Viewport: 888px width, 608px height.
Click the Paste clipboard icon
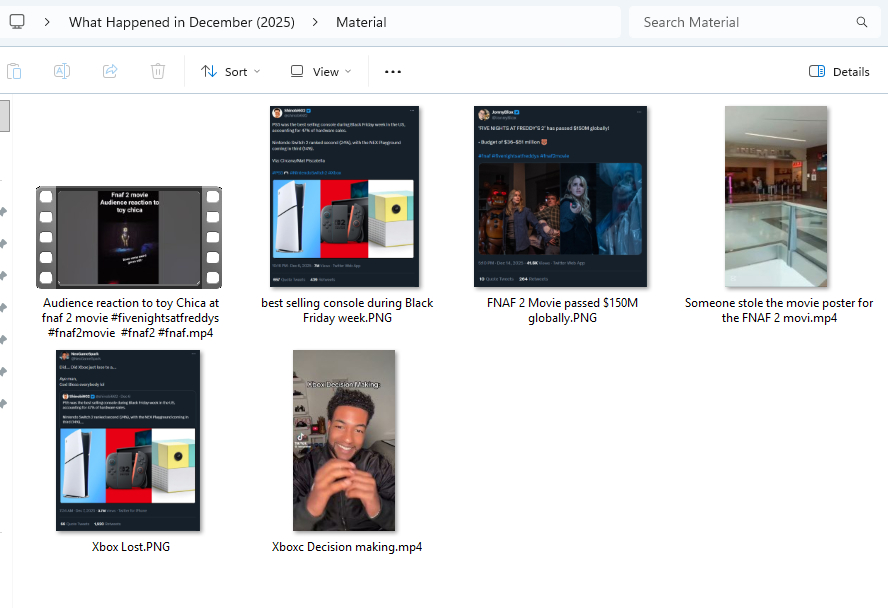pyautogui.click(x=14, y=71)
